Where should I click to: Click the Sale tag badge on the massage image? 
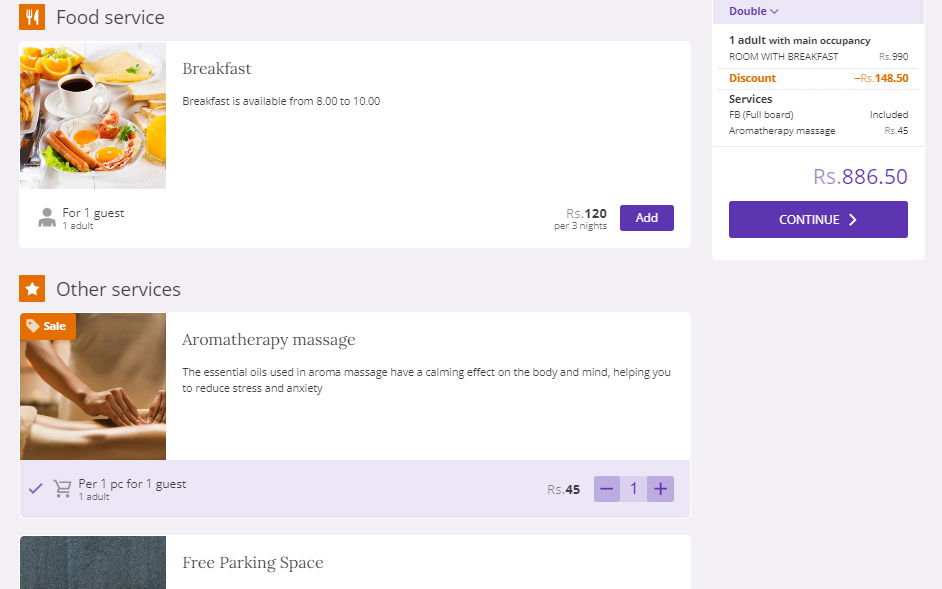pos(47,326)
